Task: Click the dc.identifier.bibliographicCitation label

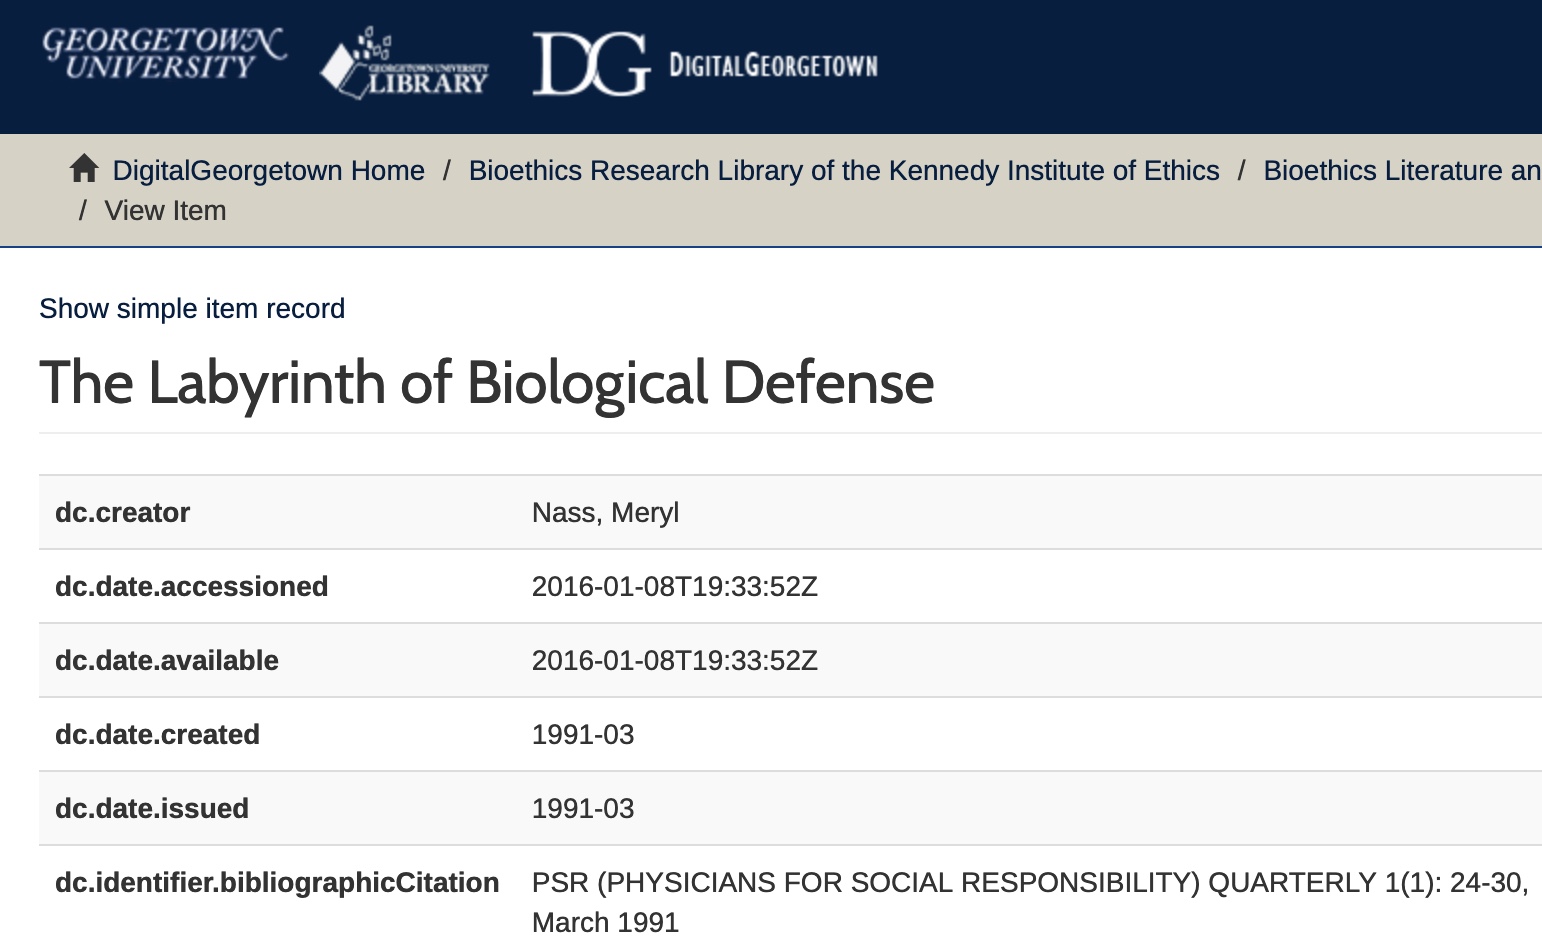Action: pos(277,883)
